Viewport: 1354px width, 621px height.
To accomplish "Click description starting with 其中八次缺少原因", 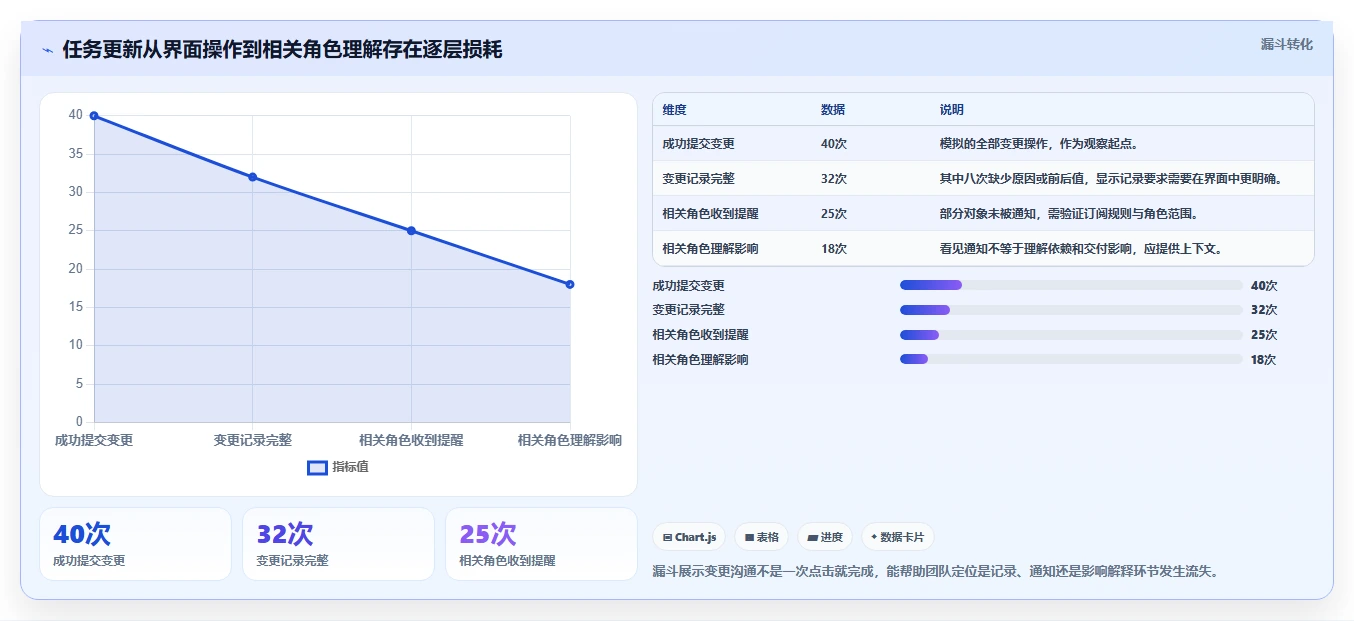I will click(x=1111, y=179).
